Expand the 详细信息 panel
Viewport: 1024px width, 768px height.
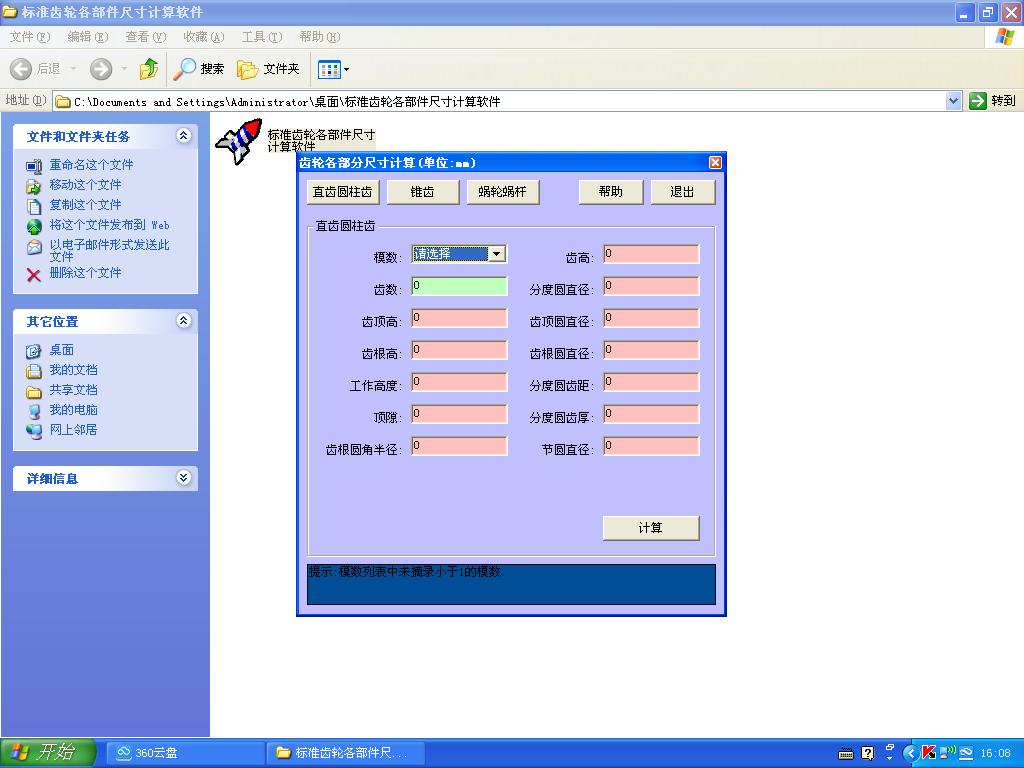(184, 478)
